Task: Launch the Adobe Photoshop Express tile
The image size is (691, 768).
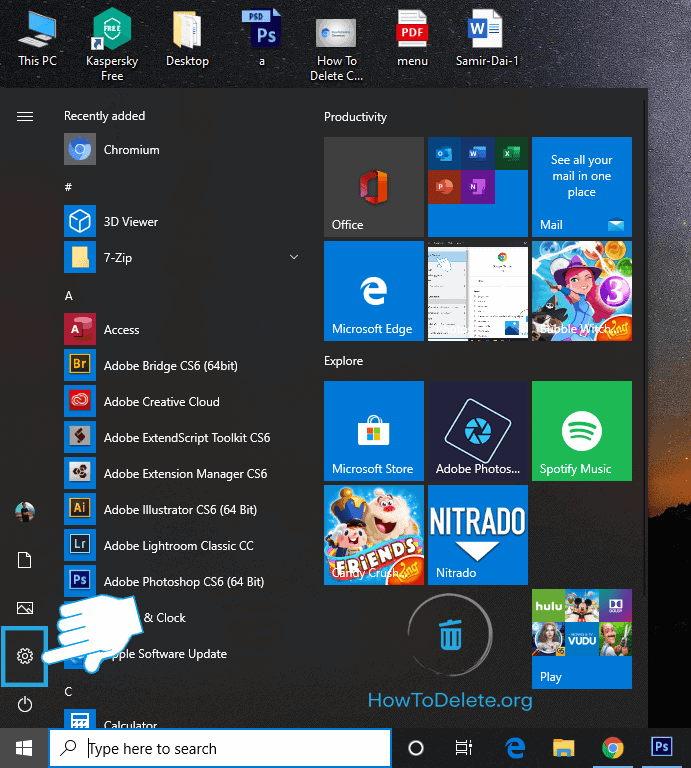Action: [x=477, y=431]
